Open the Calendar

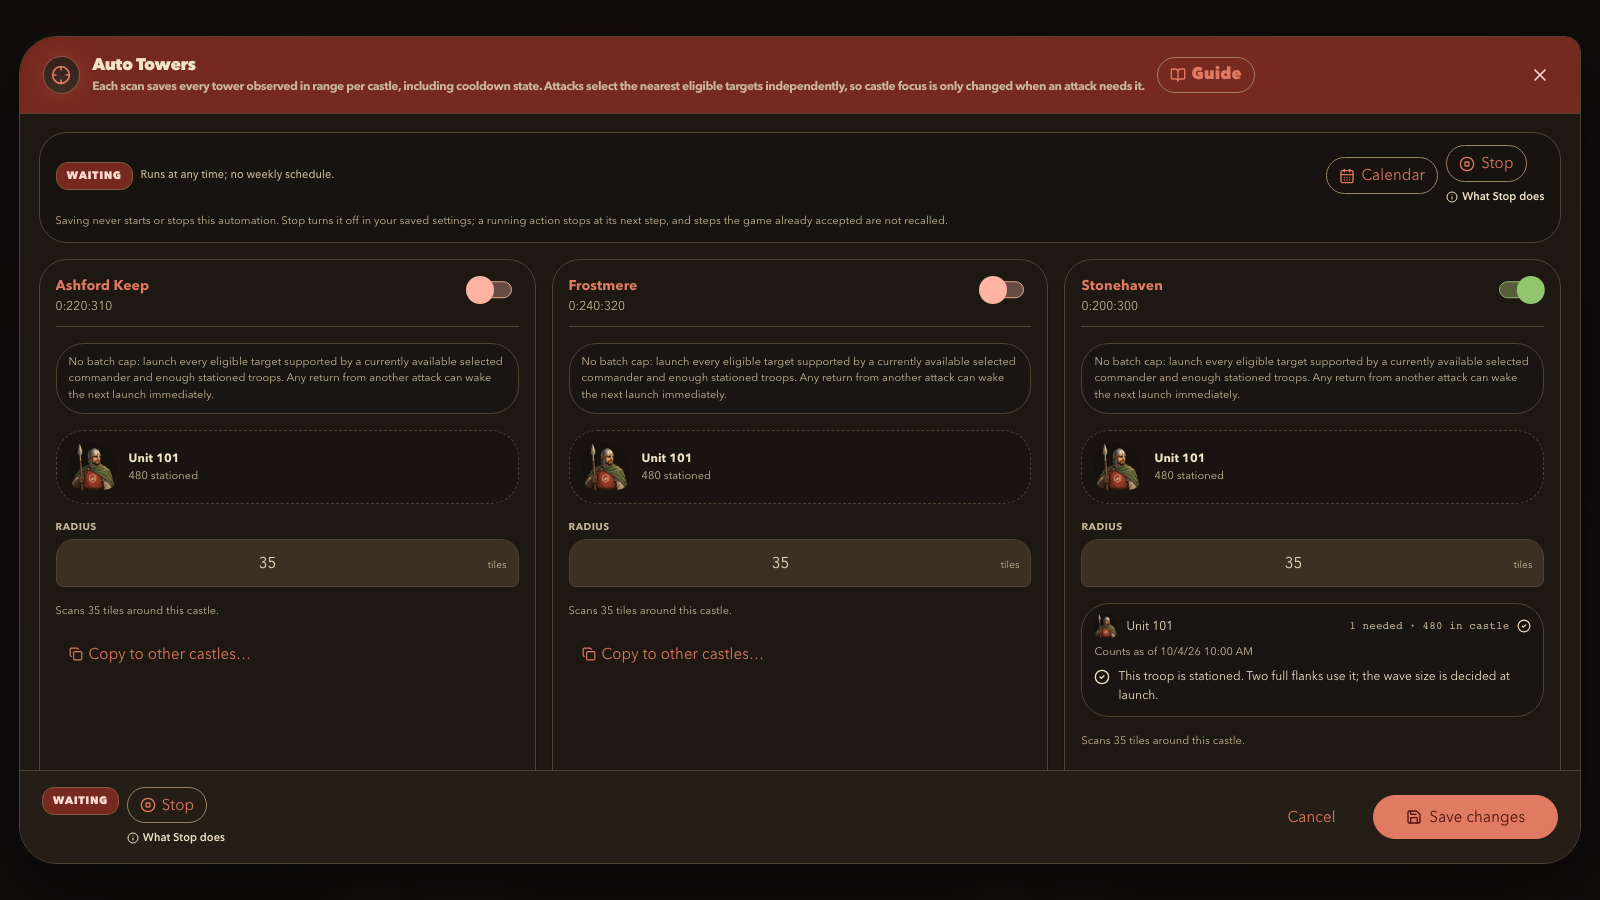point(1381,175)
